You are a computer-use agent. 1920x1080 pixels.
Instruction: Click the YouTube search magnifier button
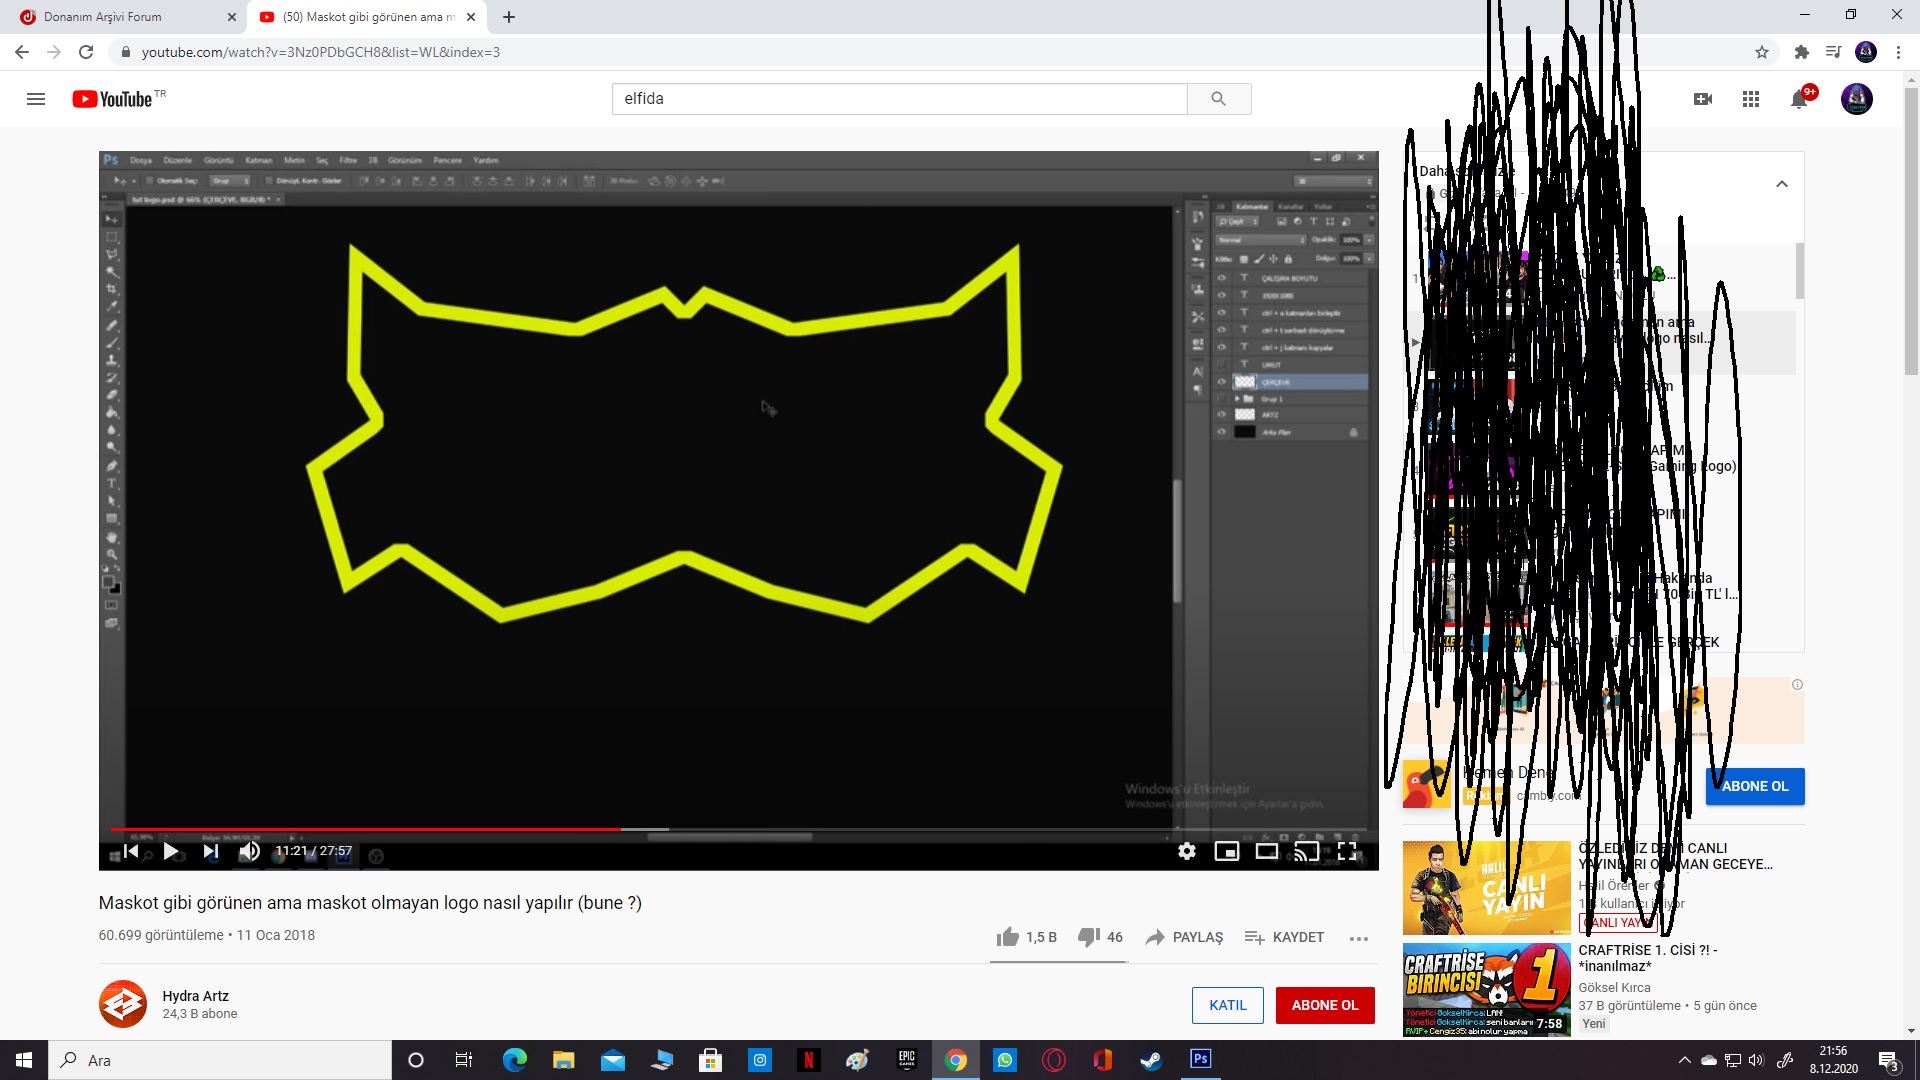[x=1218, y=99]
